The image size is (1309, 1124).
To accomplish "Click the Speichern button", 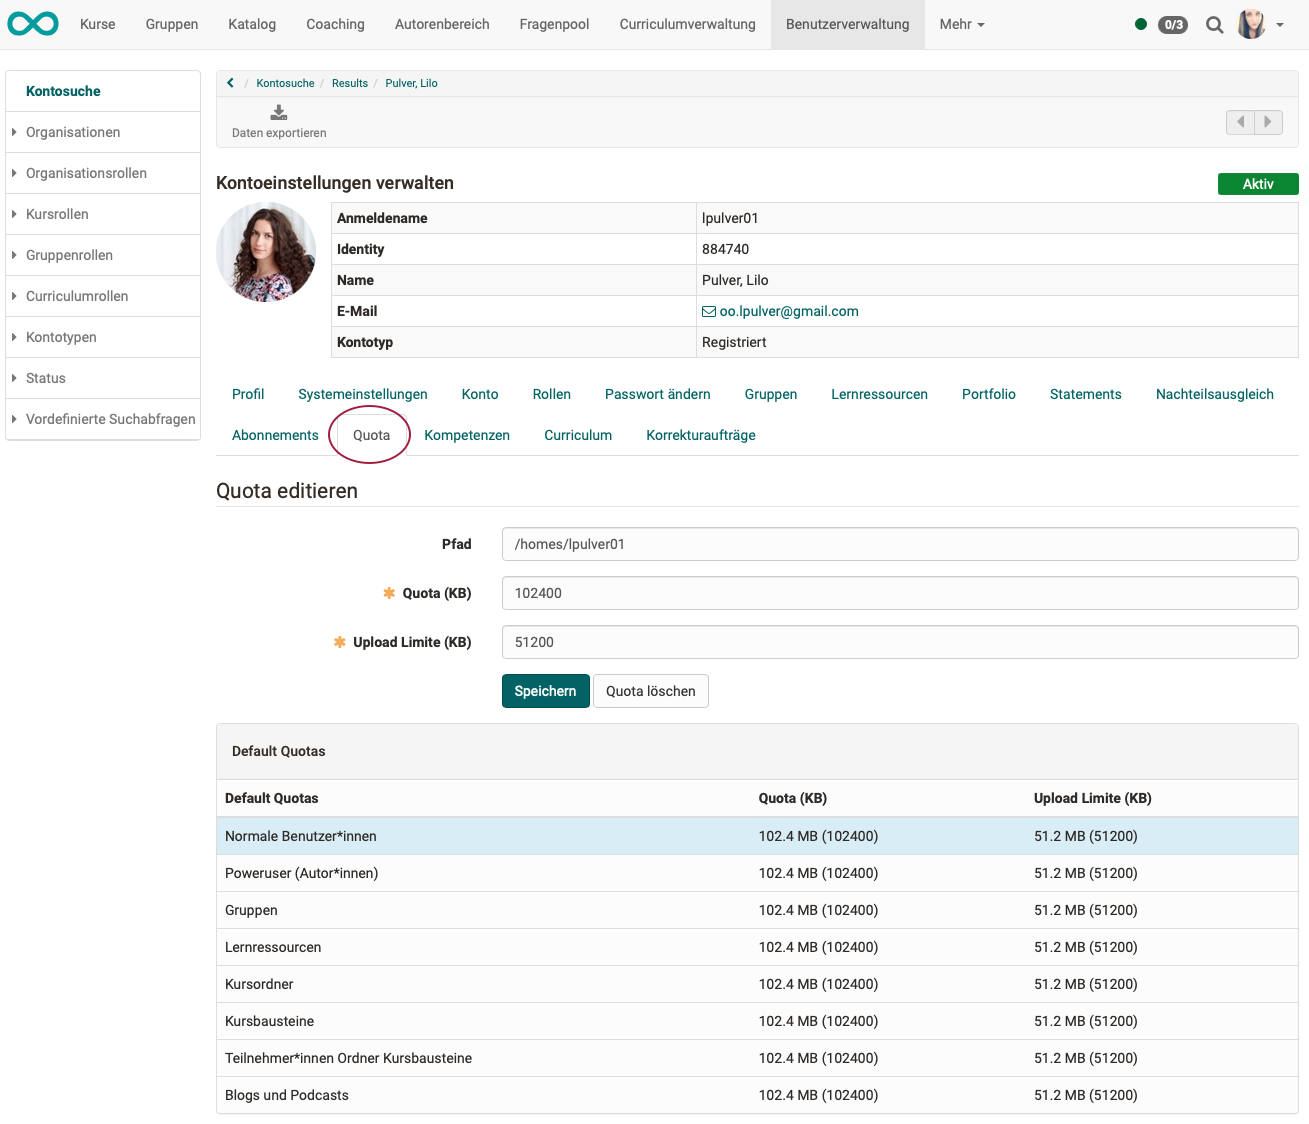I will [545, 691].
